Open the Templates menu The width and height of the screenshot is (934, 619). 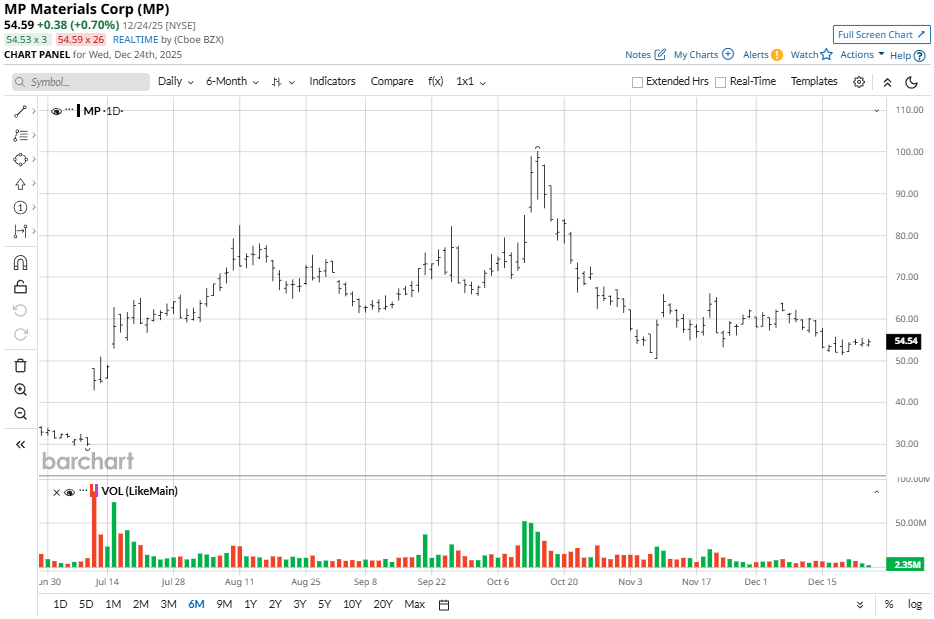[814, 81]
